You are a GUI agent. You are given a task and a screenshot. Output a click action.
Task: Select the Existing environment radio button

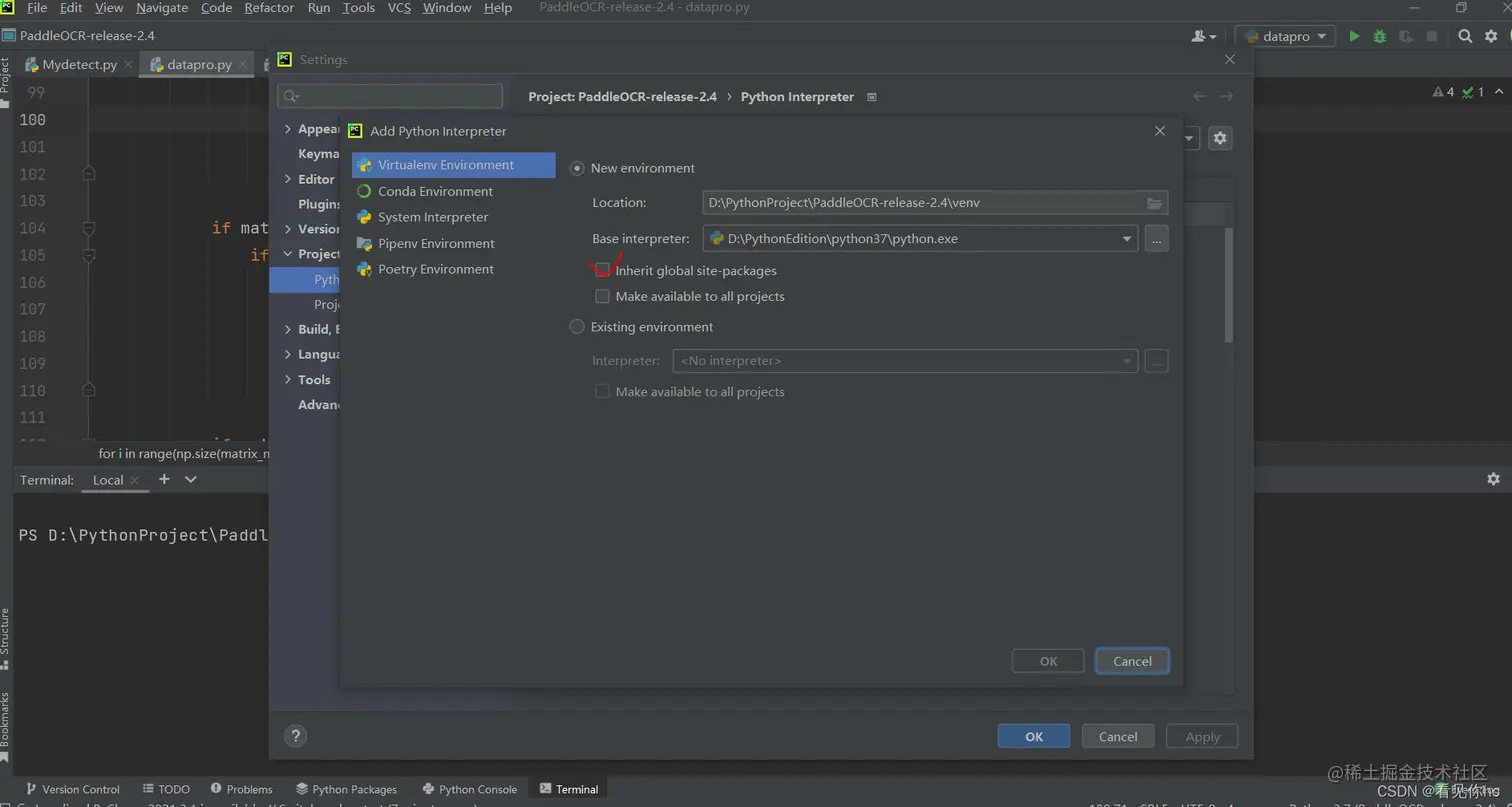coord(577,327)
